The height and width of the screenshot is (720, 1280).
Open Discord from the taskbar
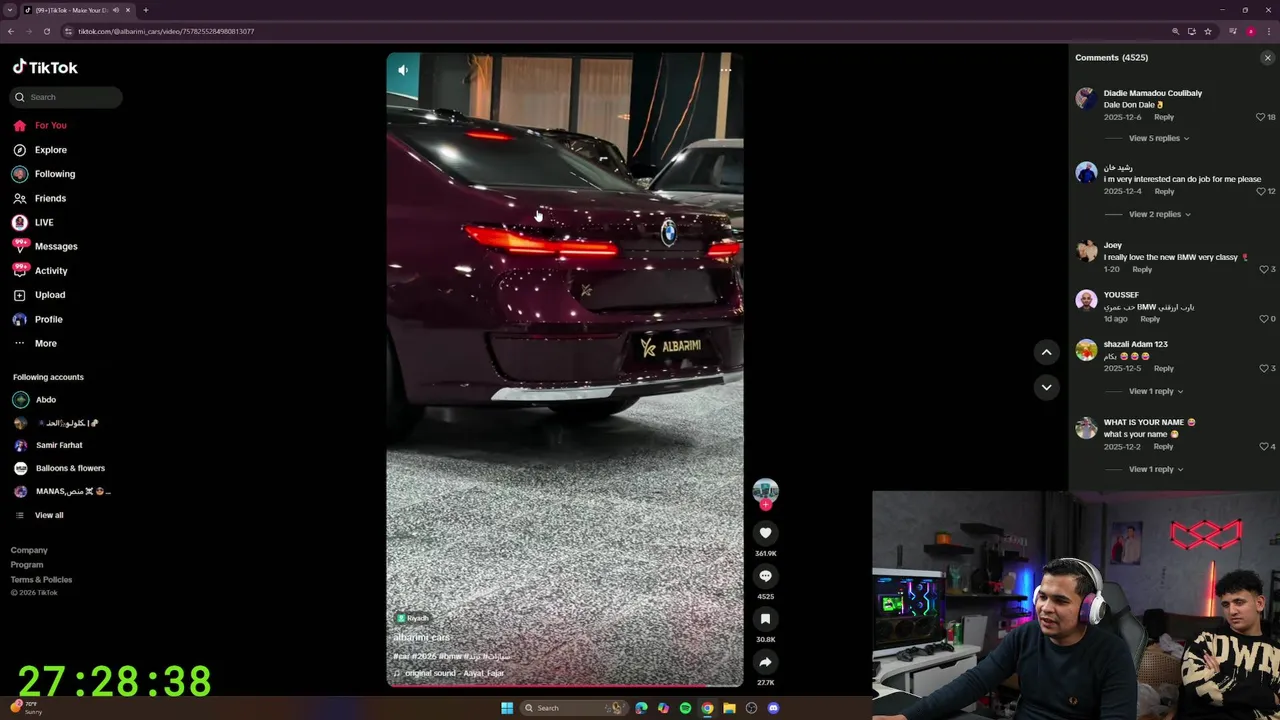coord(773,708)
